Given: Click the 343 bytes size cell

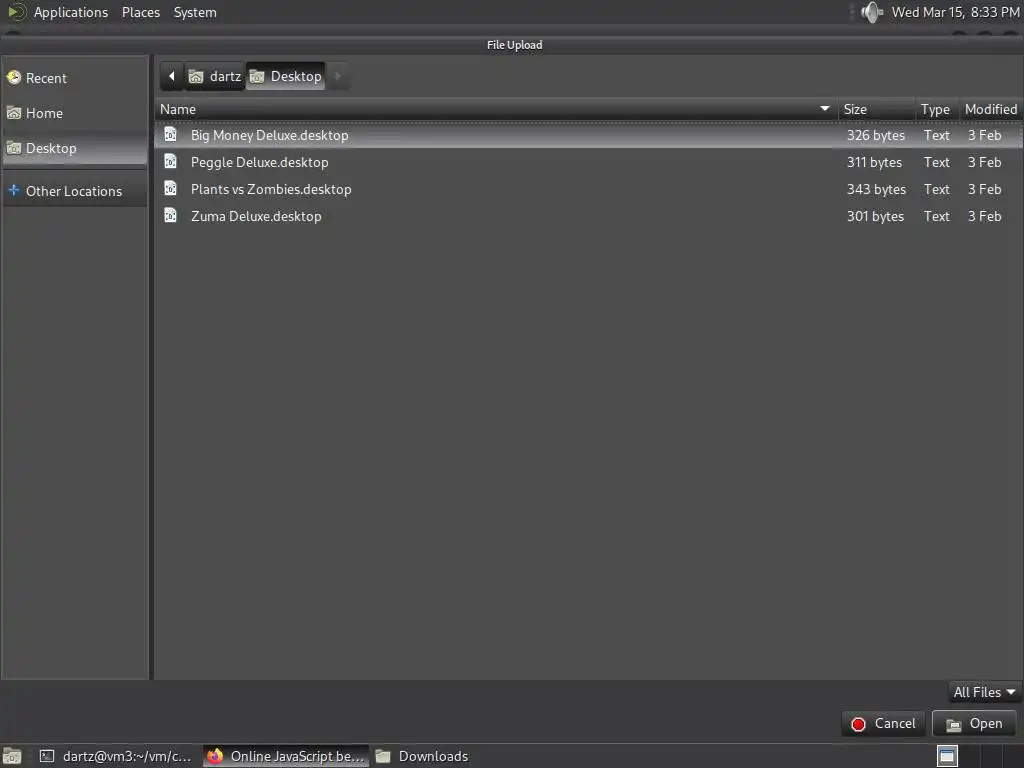Looking at the screenshot, I should [876, 189].
